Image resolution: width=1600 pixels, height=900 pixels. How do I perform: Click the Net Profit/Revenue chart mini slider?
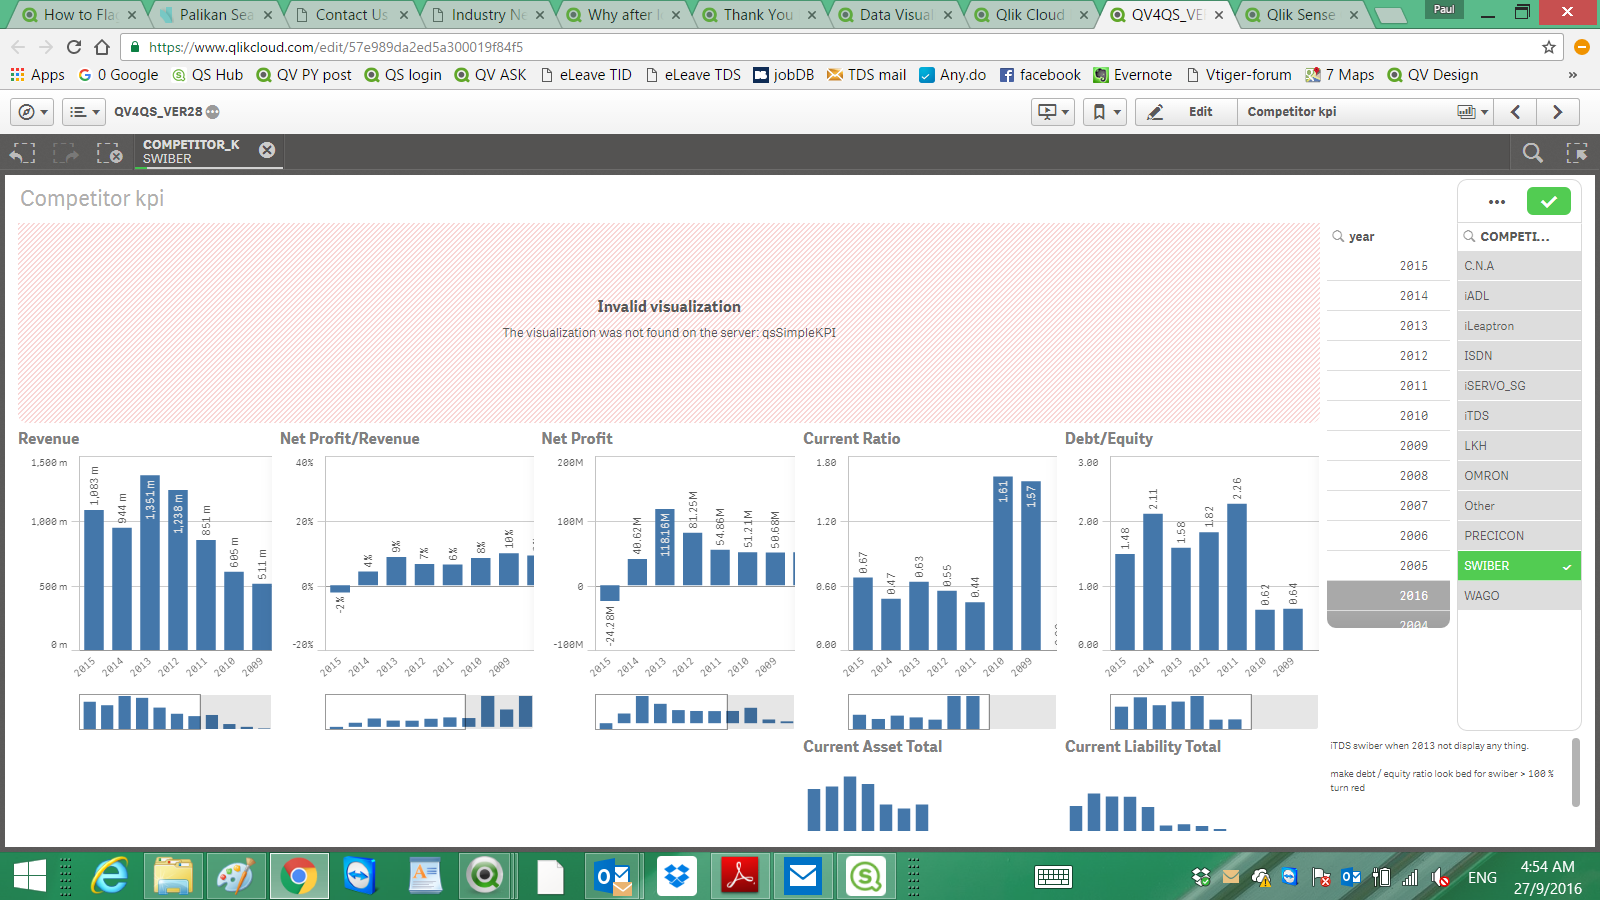pyautogui.click(x=395, y=712)
